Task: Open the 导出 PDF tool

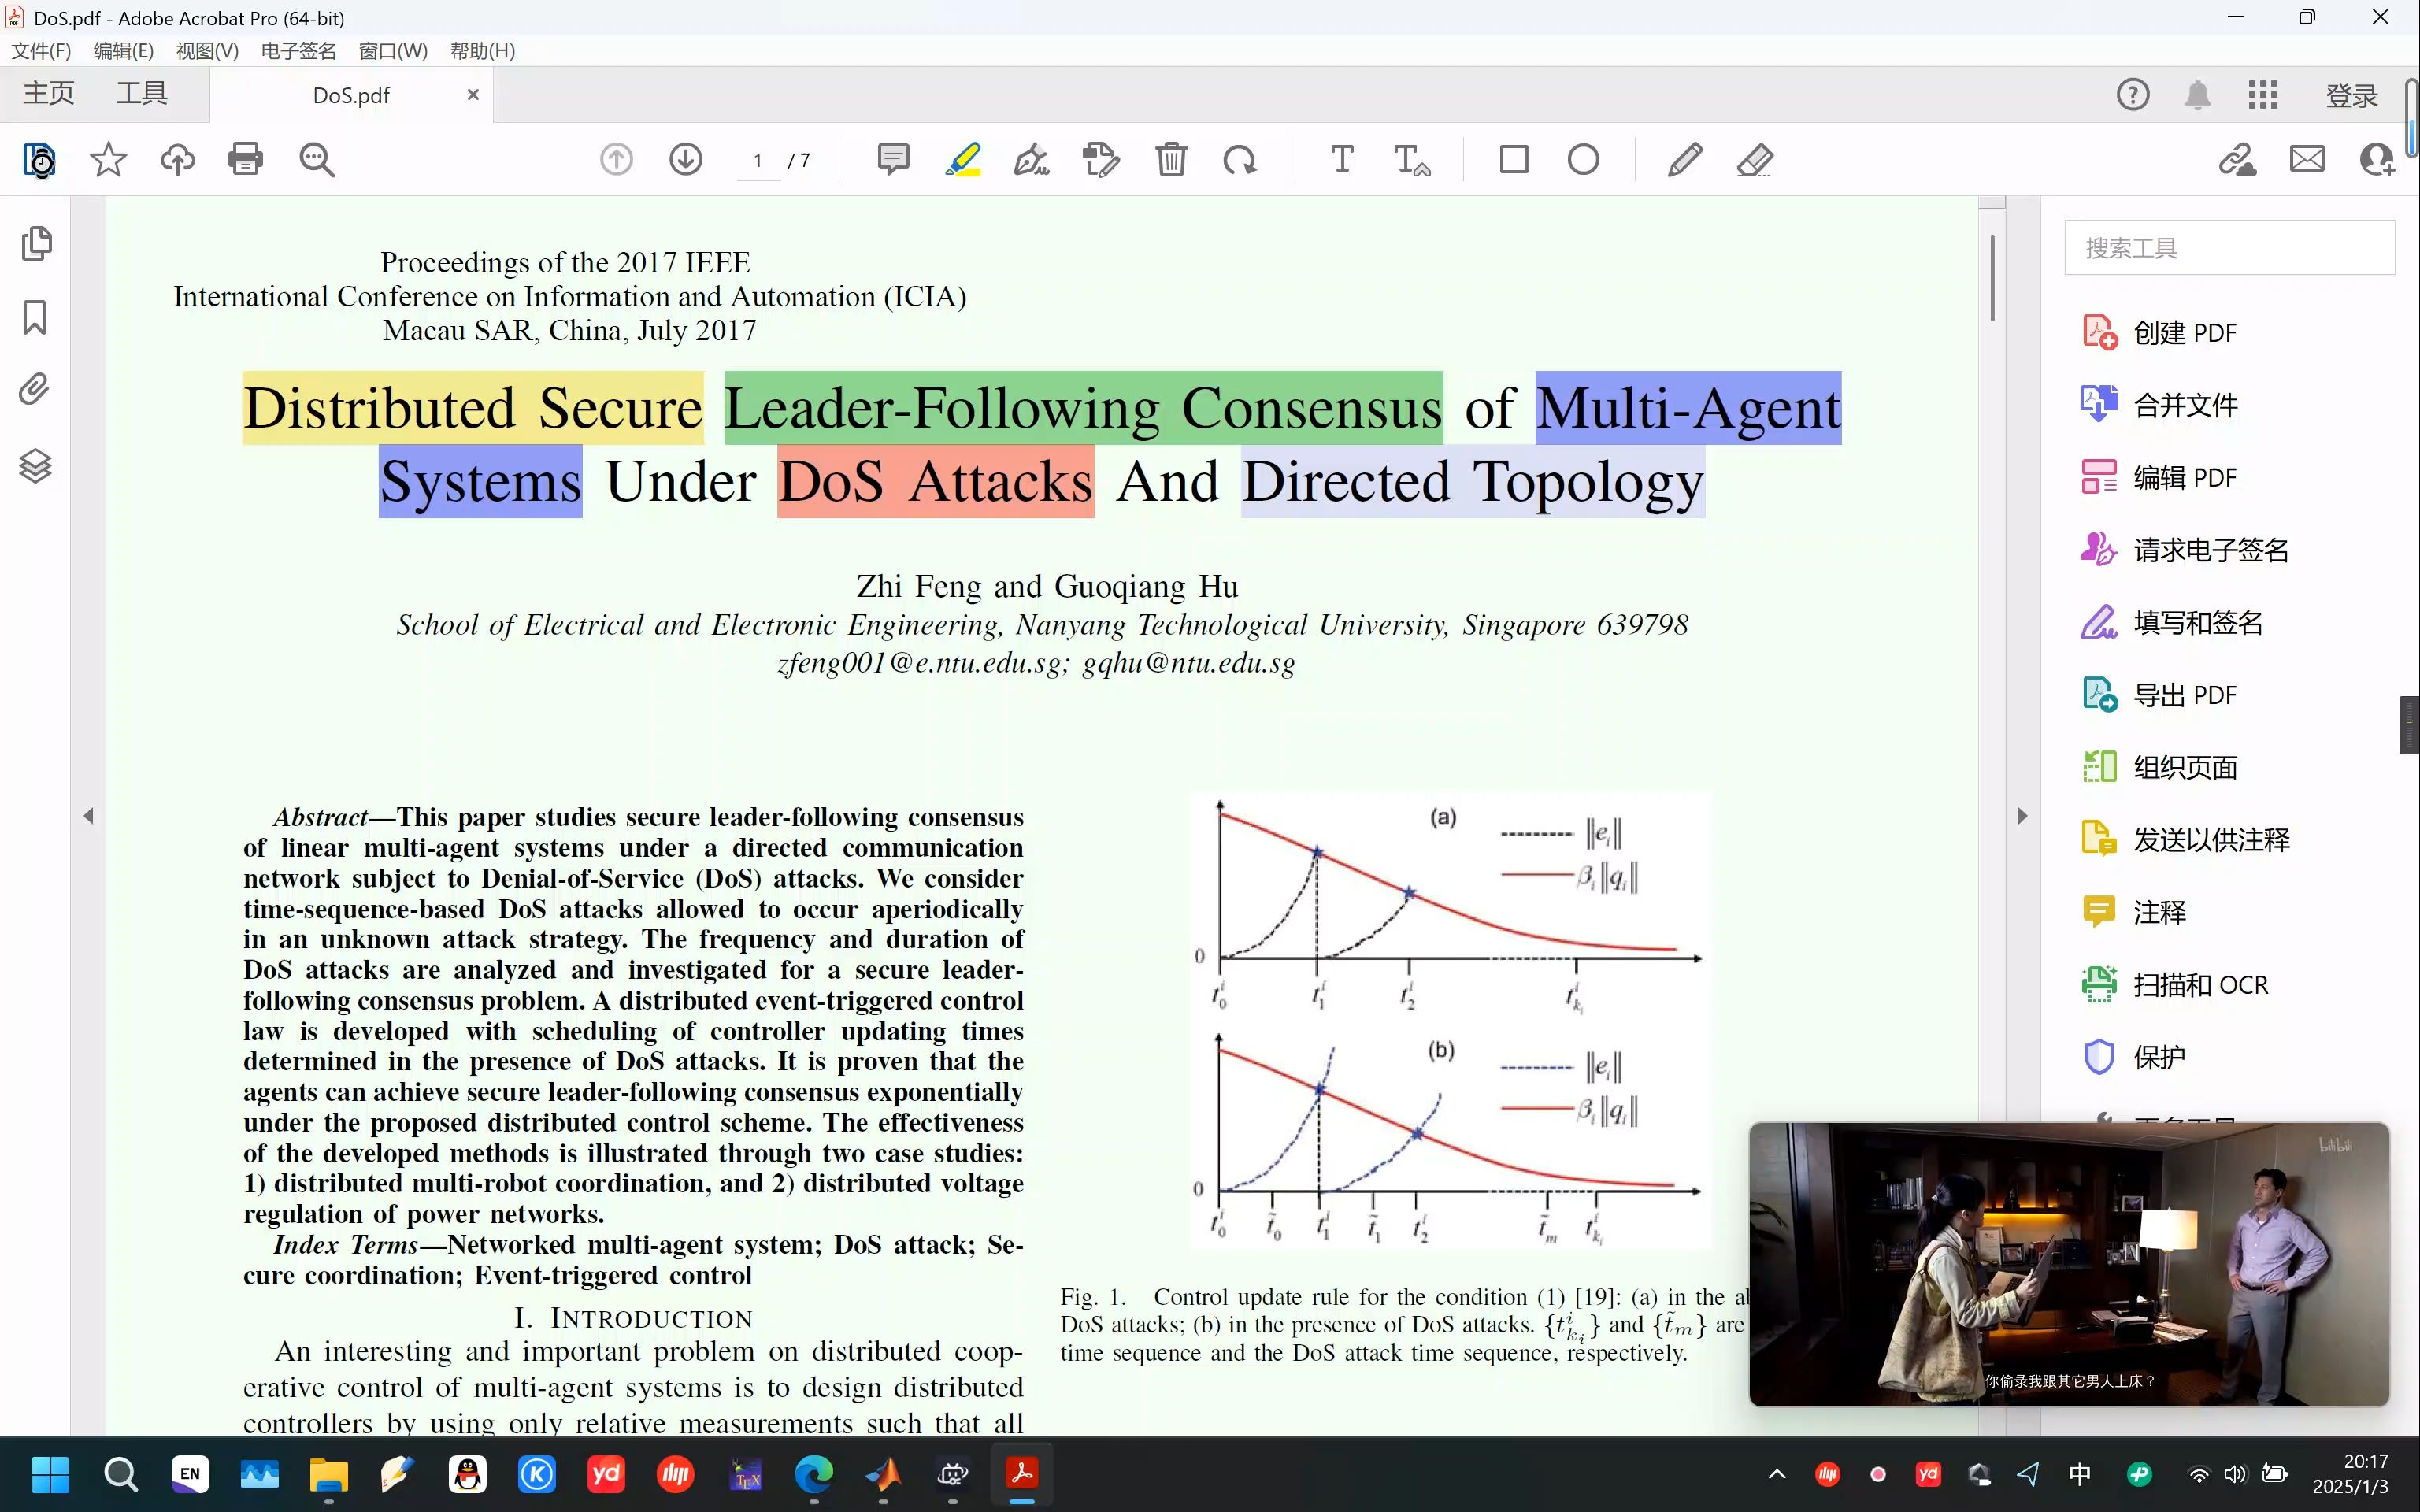Action: coord(2160,695)
